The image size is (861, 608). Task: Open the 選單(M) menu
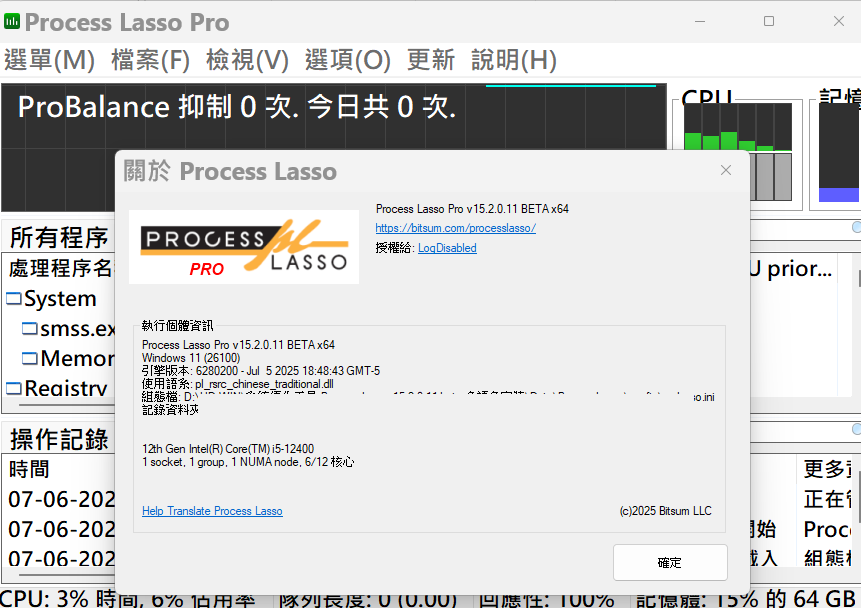pos(49,60)
